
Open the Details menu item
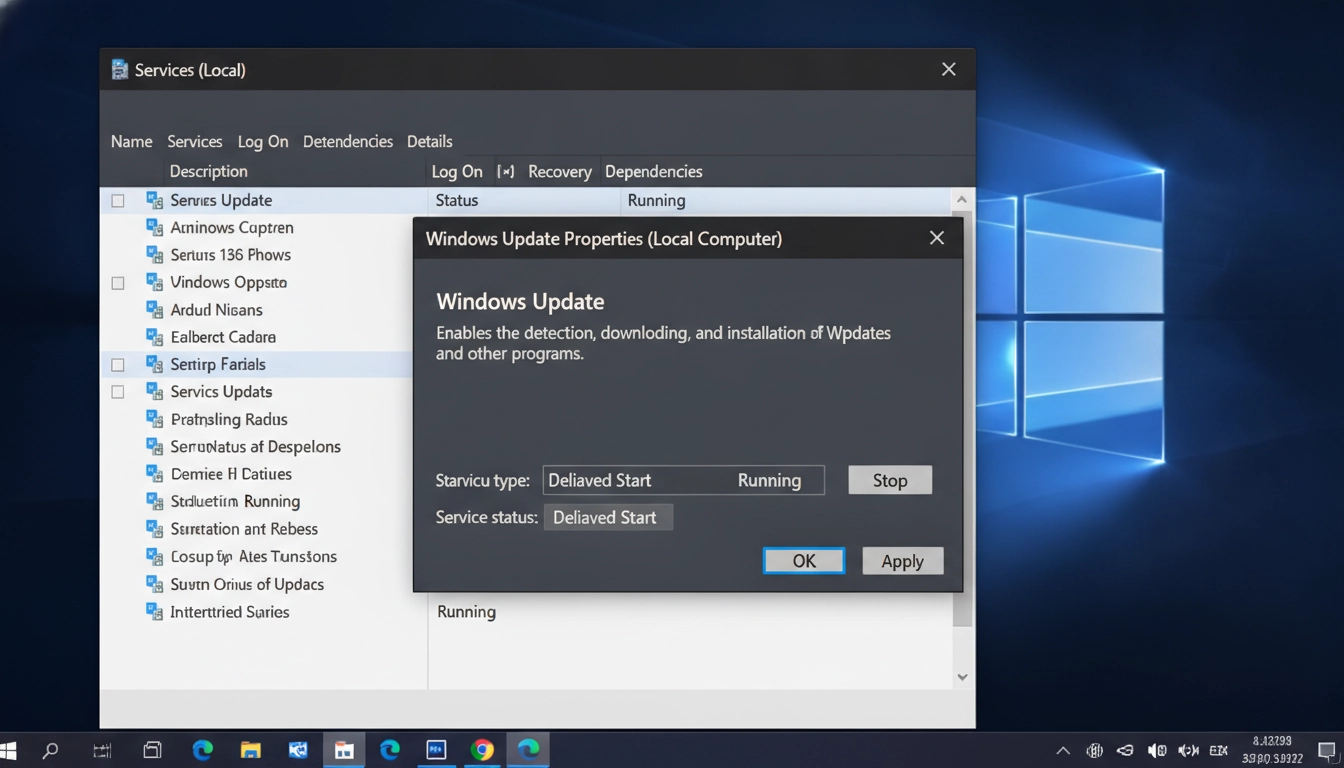[x=430, y=142]
